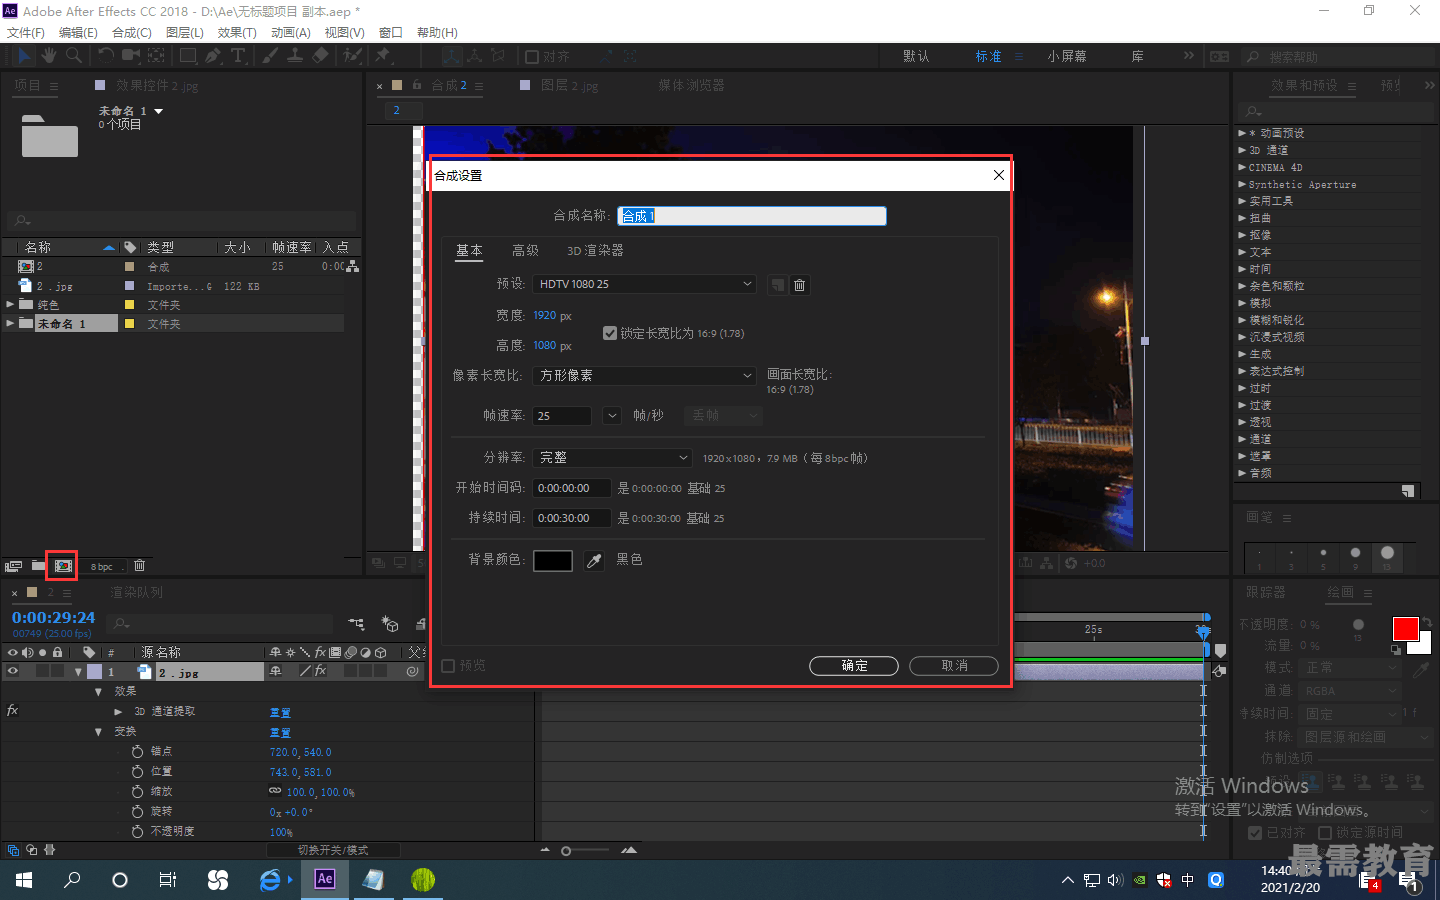Open the 预设 HDTV 1080 25 dropdown

[645, 284]
